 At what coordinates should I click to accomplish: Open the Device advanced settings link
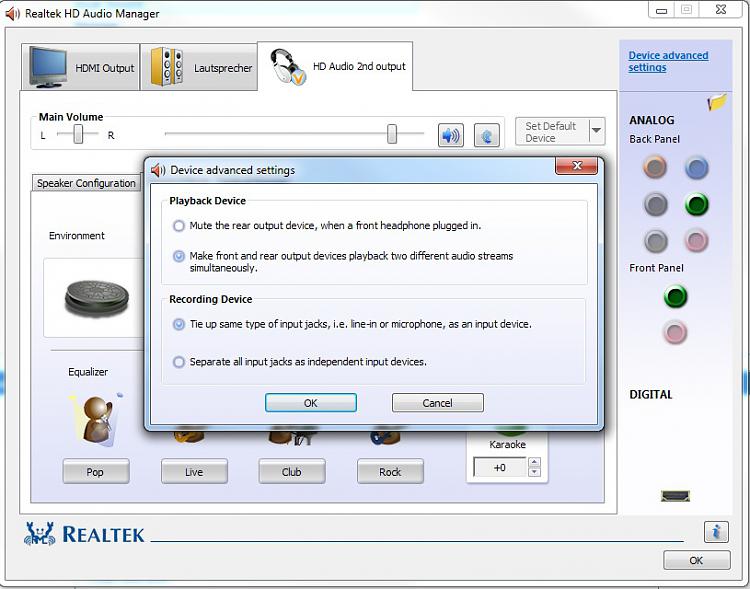pos(668,61)
